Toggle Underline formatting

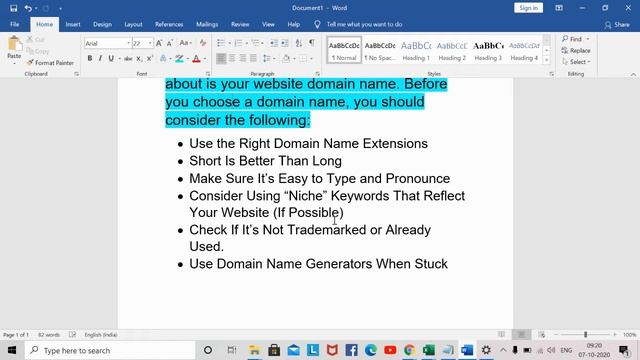pyautogui.click(x=111, y=59)
